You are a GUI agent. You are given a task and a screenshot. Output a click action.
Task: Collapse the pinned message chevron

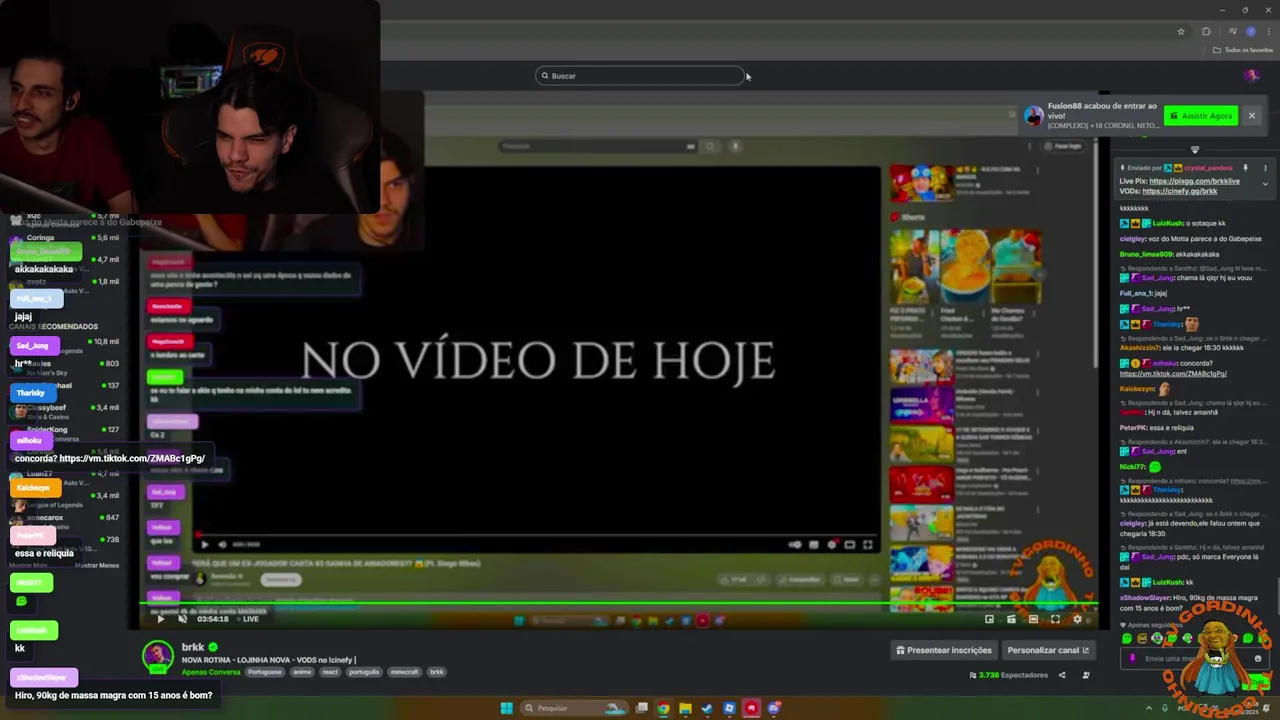coord(1265,184)
